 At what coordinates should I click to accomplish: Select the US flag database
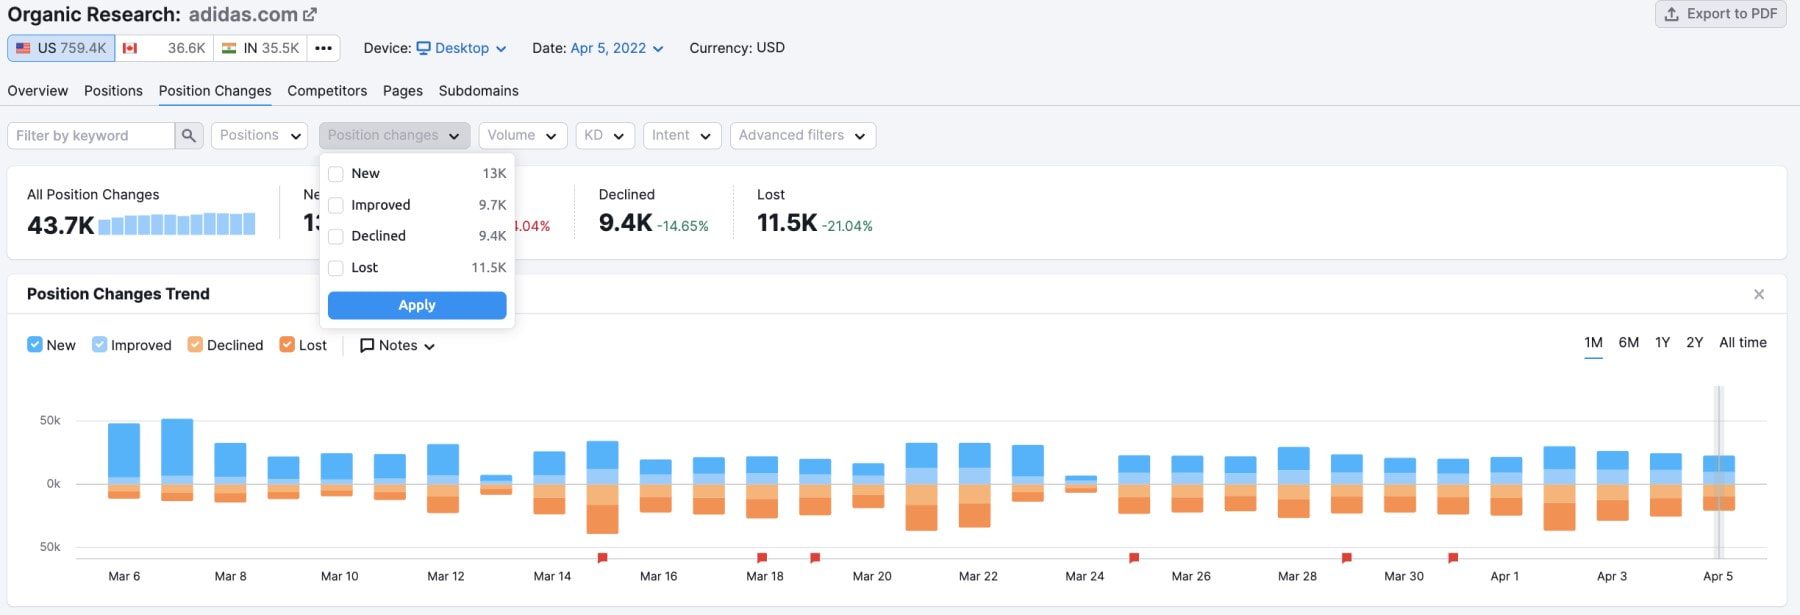click(x=61, y=48)
